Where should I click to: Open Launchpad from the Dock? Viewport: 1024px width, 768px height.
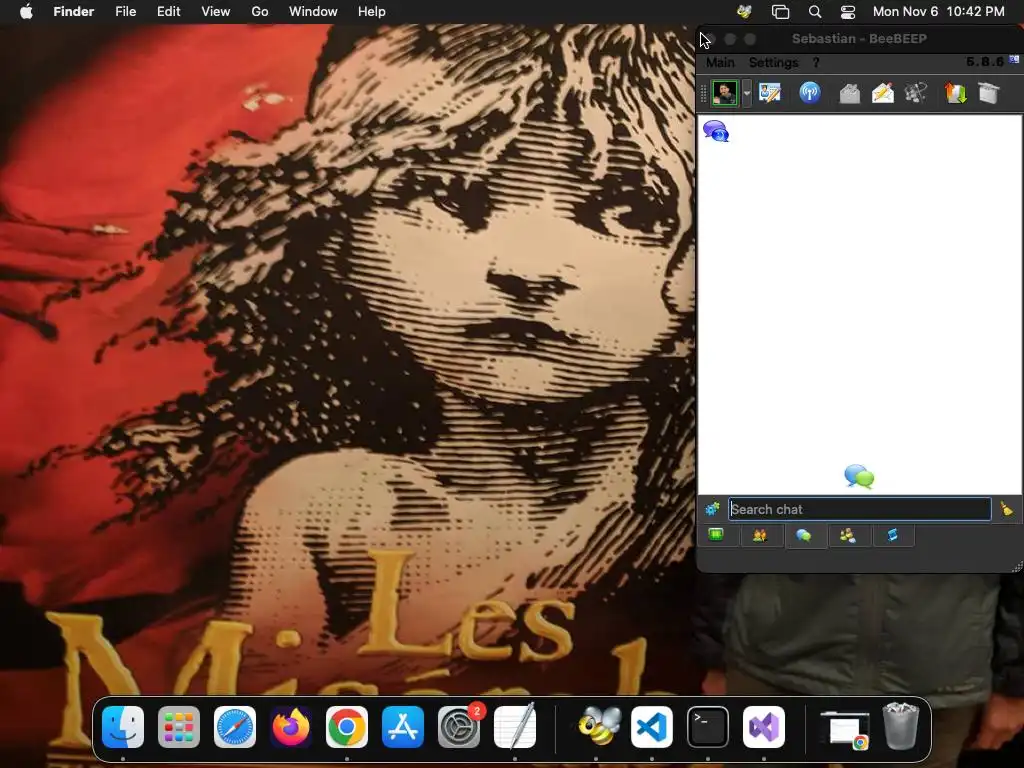(179, 727)
